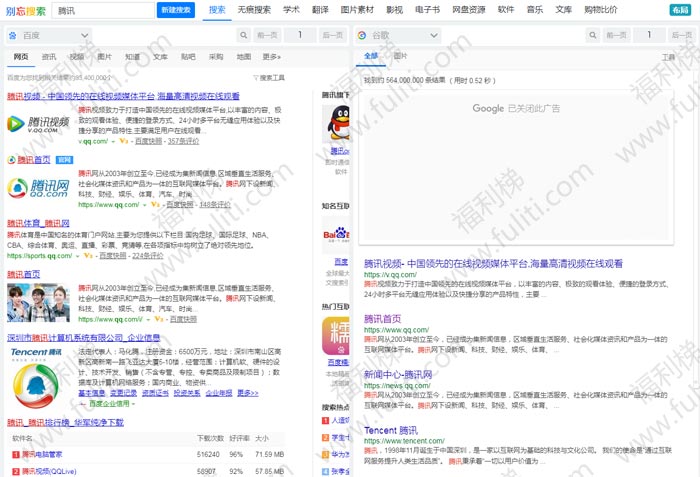Screen dimensions: 700x477
Task: Click the Tencent Video logo thumbnail
Action: (38, 123)
